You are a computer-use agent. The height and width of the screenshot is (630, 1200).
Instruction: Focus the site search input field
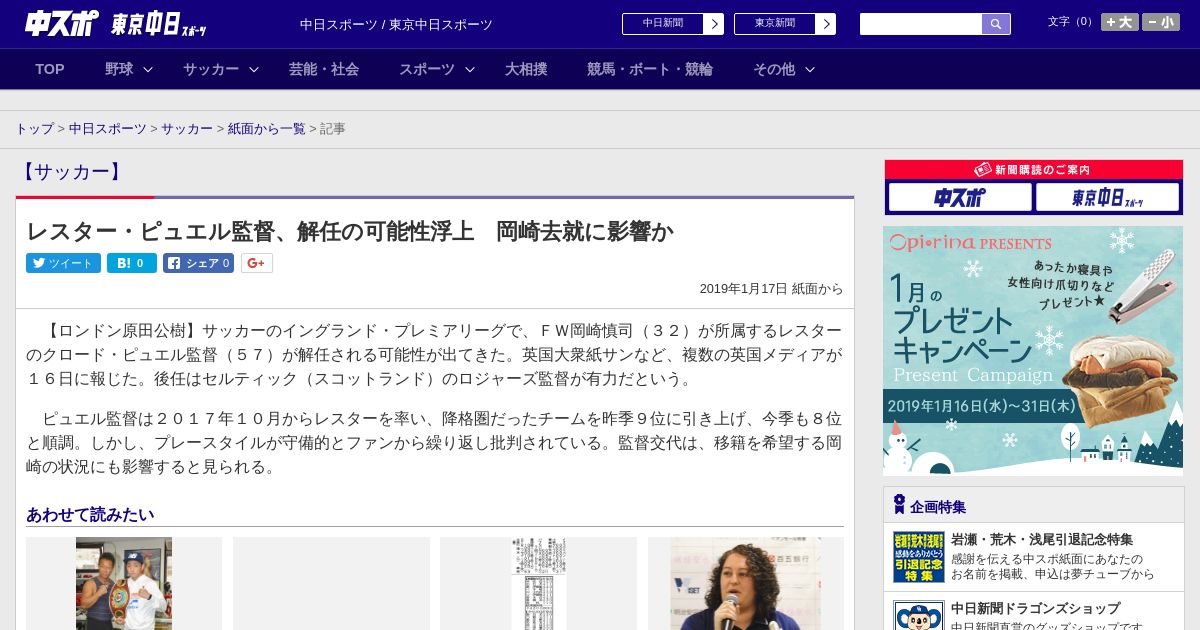pos(921,24)
